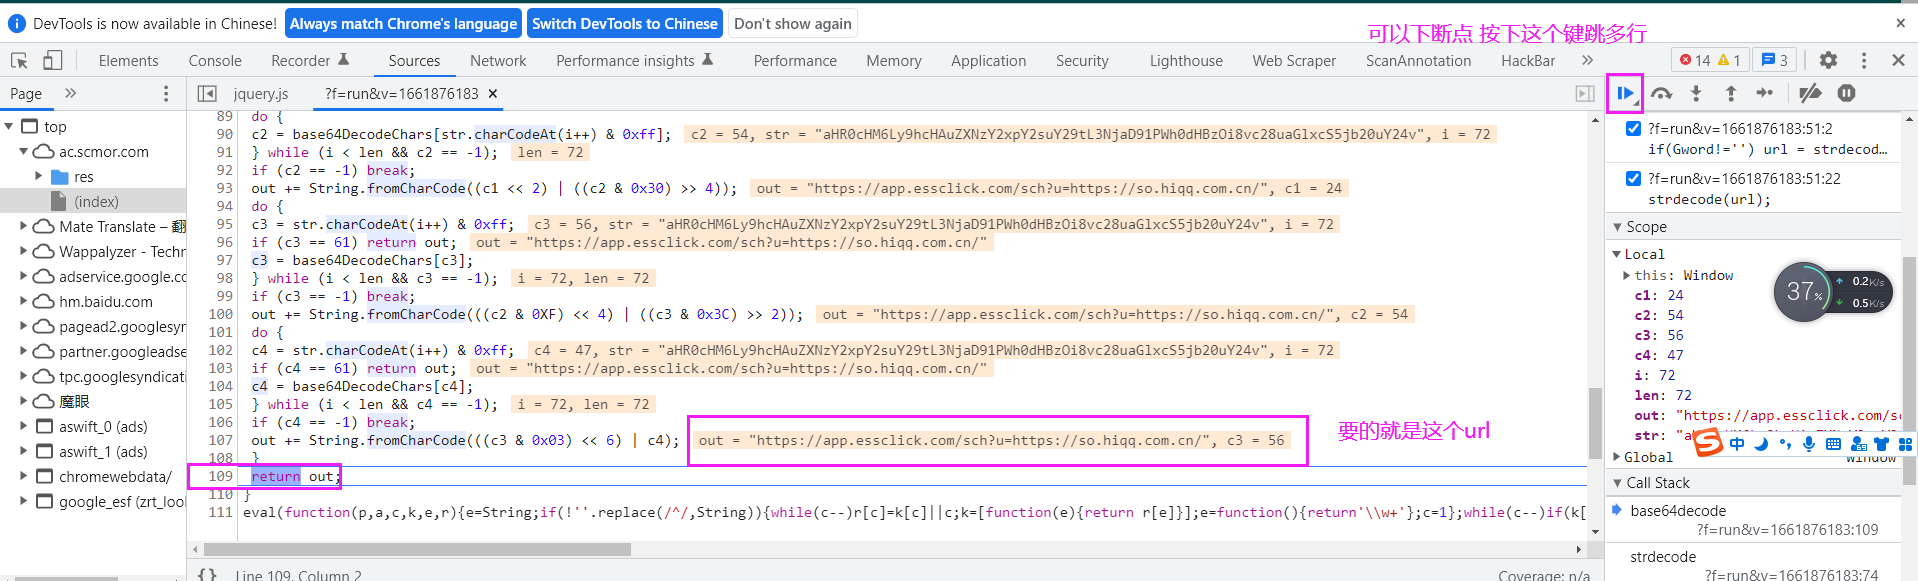Click the step over function icon
Screen dimensions: 1918x581
point(1661,93)
